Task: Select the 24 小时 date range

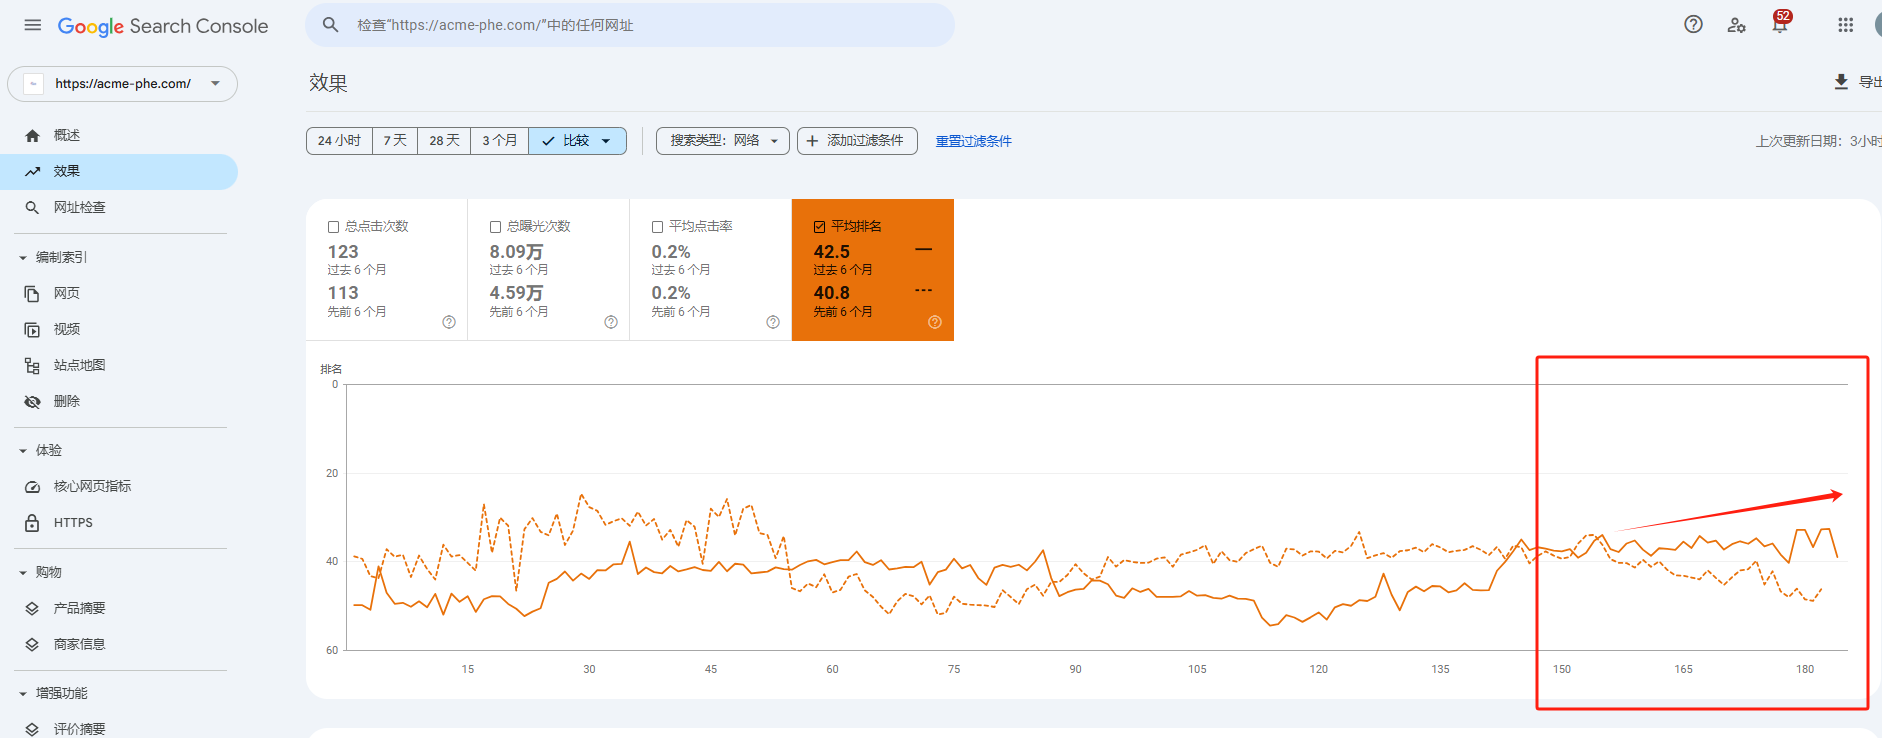Action: coord(339,141)
